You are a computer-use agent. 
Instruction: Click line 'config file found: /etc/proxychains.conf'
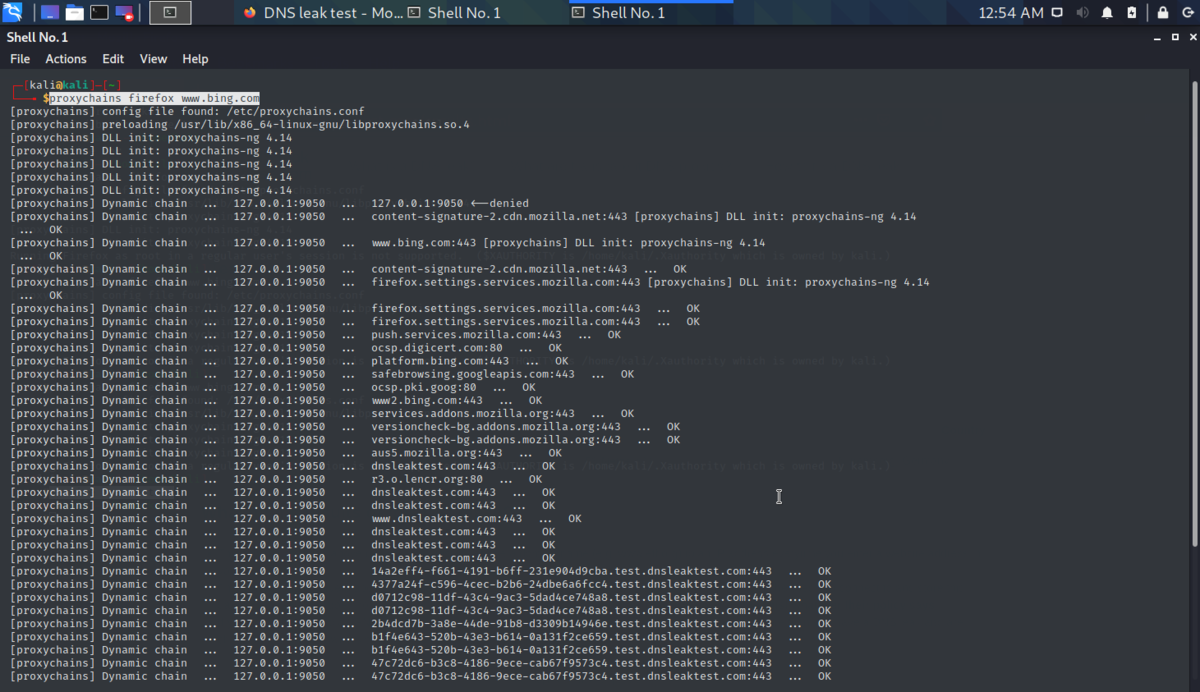pos(233,111)
